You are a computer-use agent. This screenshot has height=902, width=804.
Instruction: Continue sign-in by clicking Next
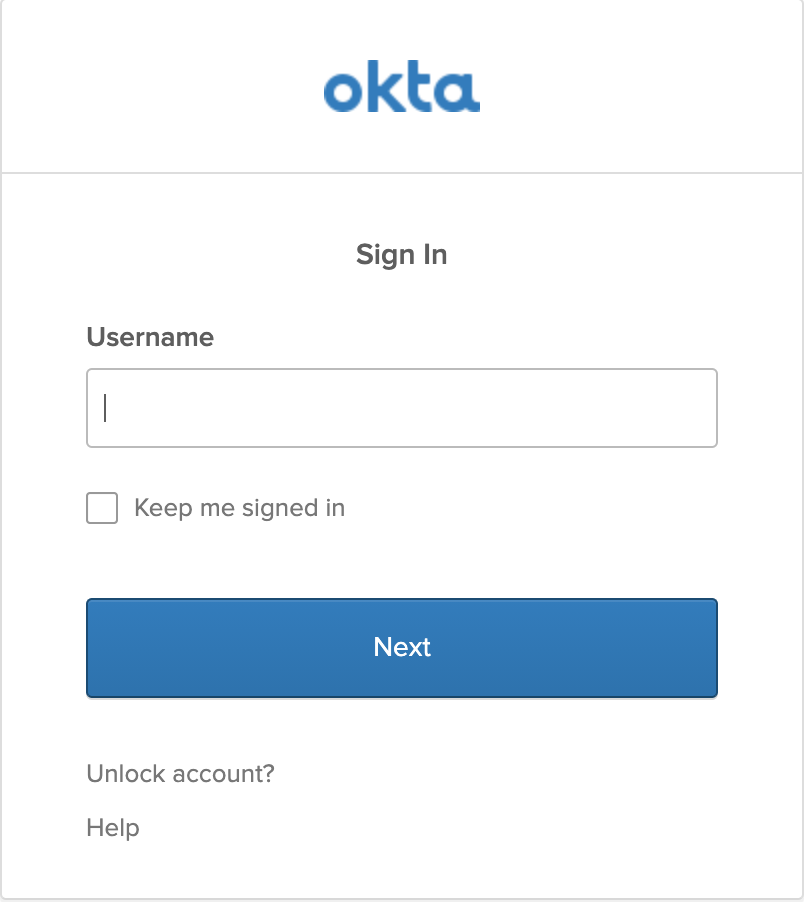click(x=401, y=647)
